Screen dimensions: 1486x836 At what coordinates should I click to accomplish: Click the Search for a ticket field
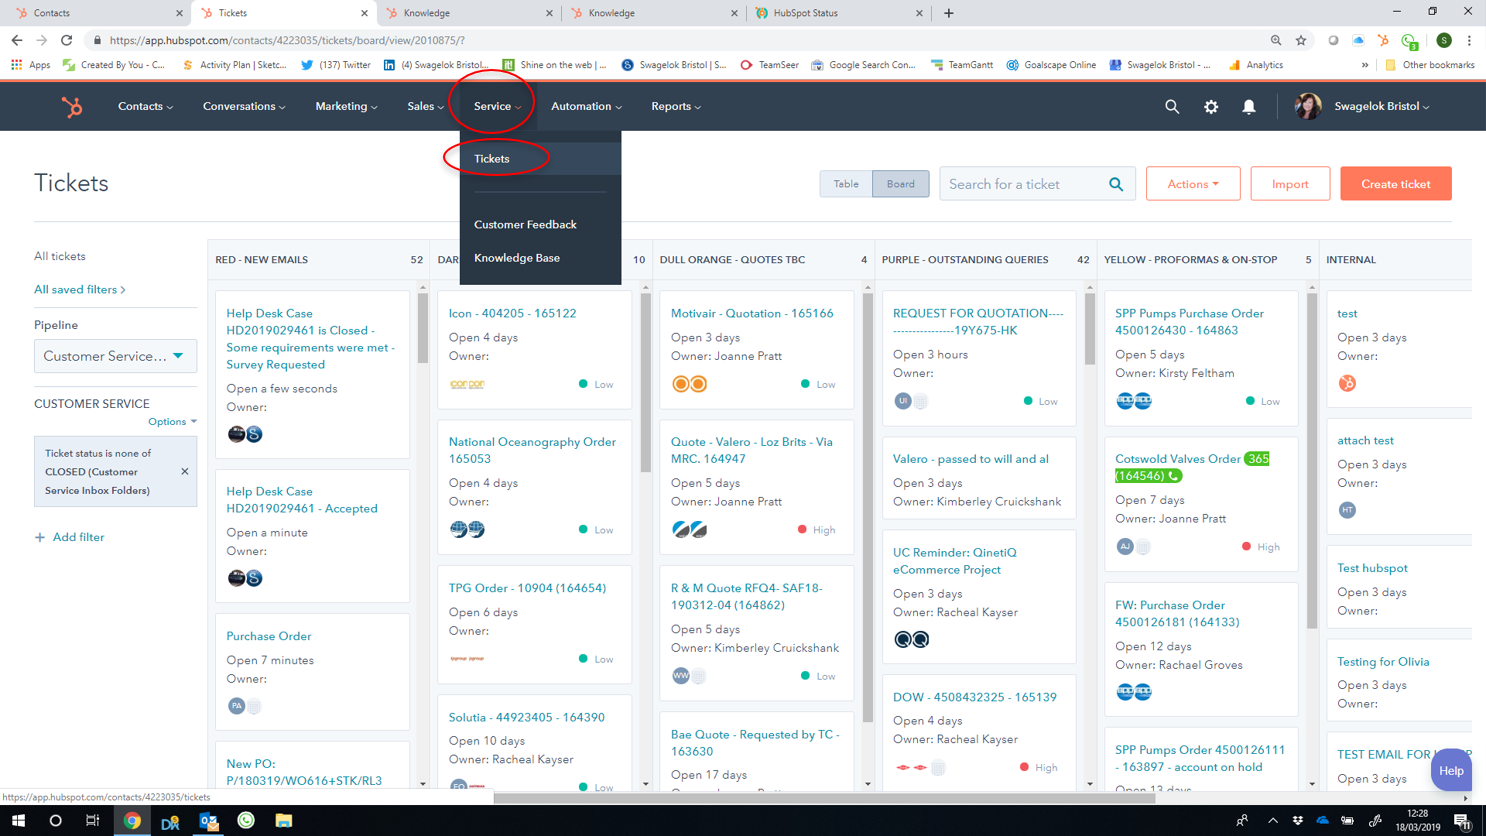(1021, 184)
